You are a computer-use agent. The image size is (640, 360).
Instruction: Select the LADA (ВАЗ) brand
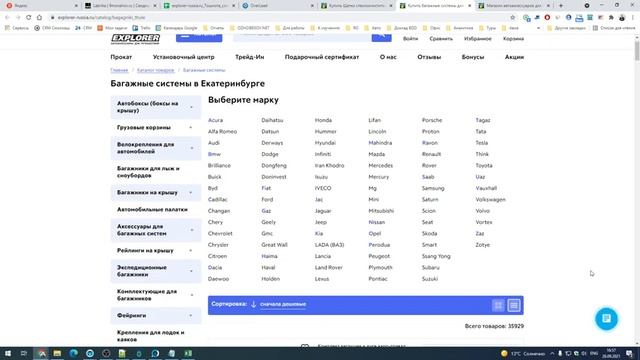[x=329, y=245]
